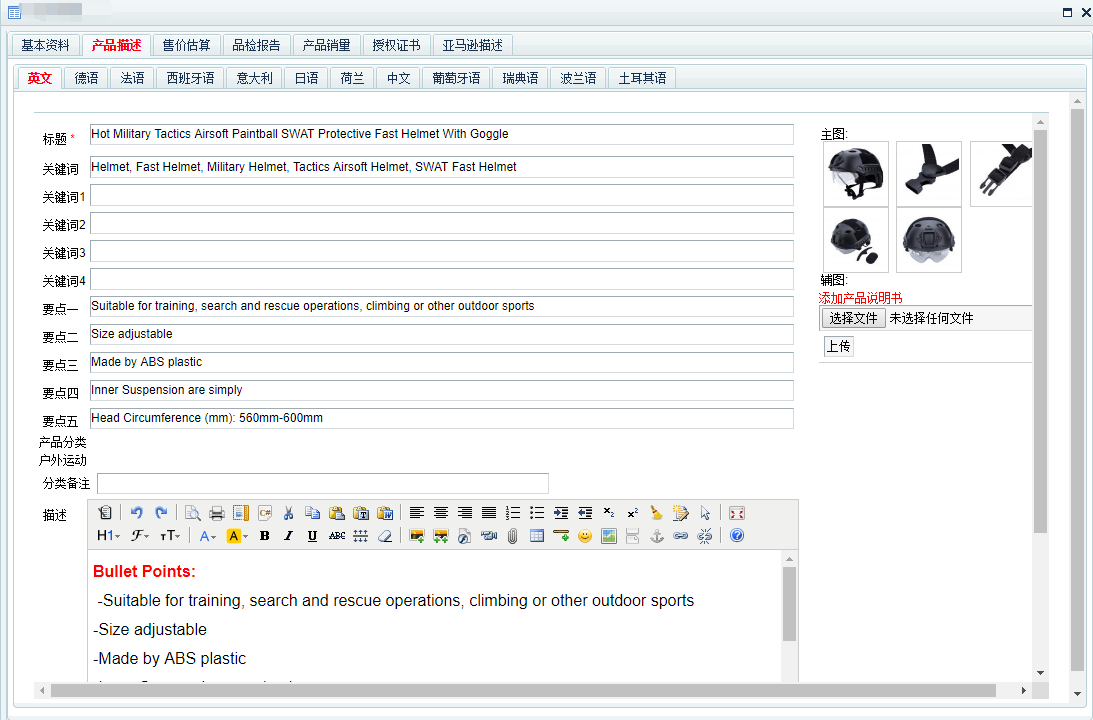Viewport: 1093px width, 720px height.
Task: Click the Quick Format icon
Action: (681, 513)
